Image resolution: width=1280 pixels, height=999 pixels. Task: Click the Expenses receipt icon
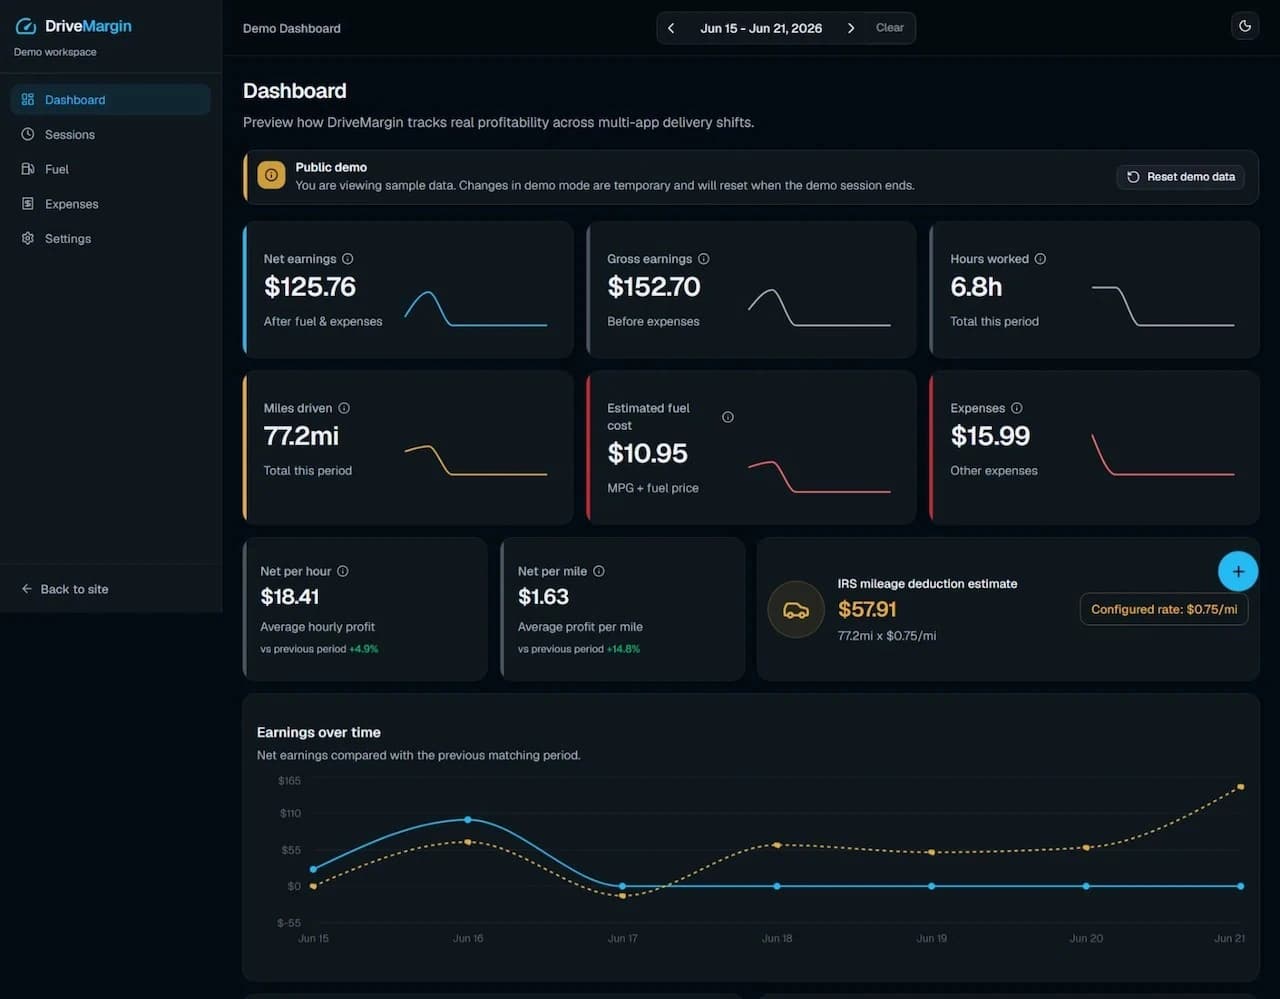coord(28,204)
